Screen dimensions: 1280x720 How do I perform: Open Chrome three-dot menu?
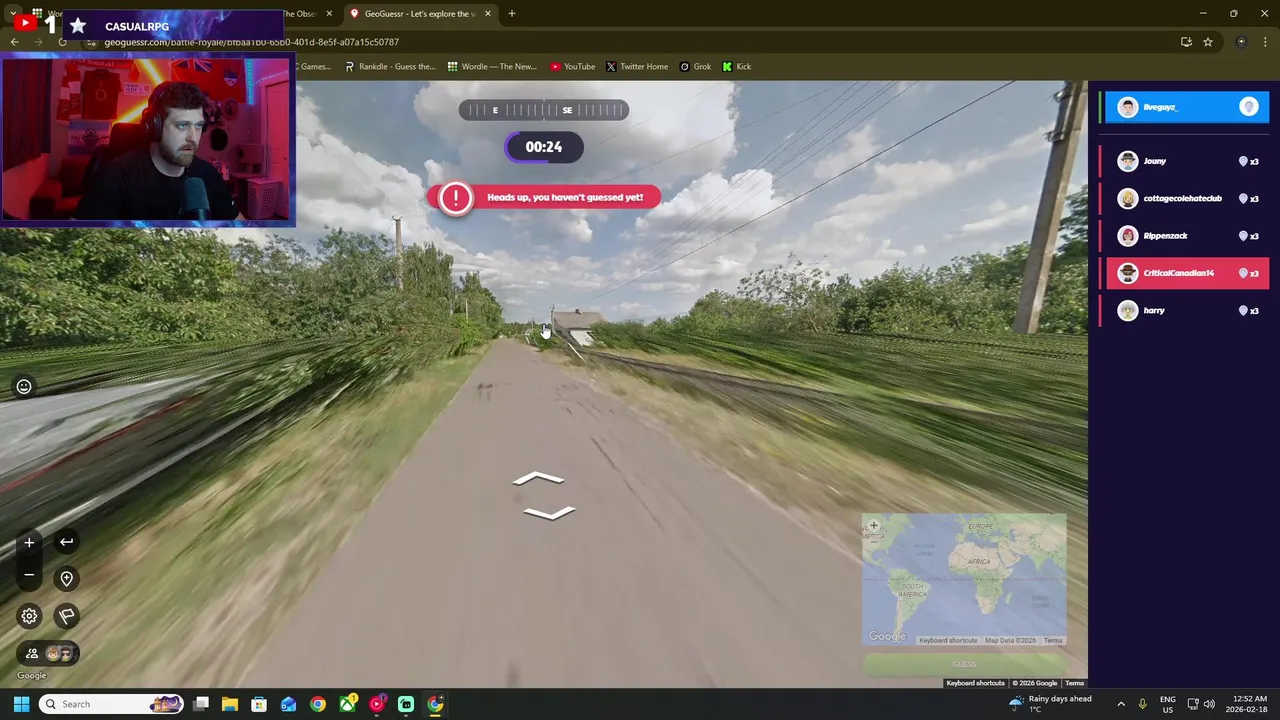click(x=1267, y=42)
